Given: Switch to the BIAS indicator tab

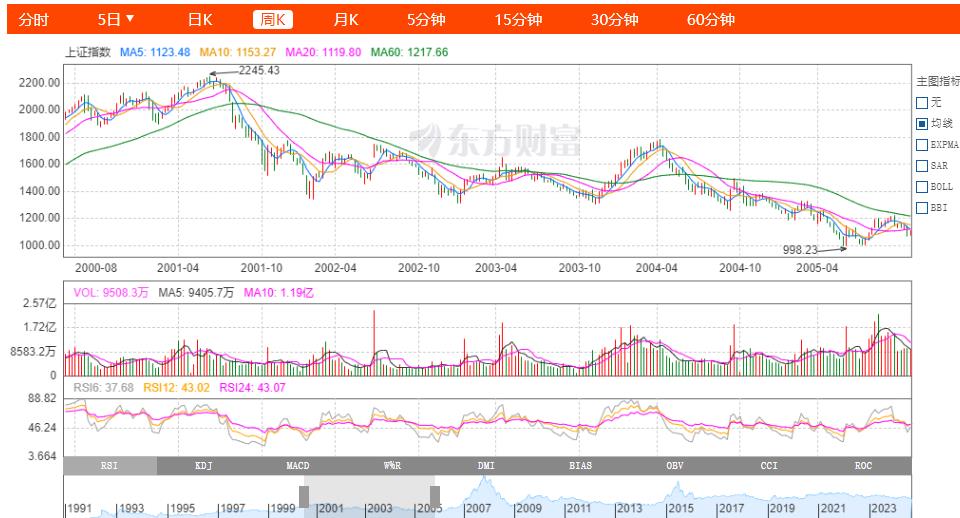Looking at the screenshot, I should (581, 466).
